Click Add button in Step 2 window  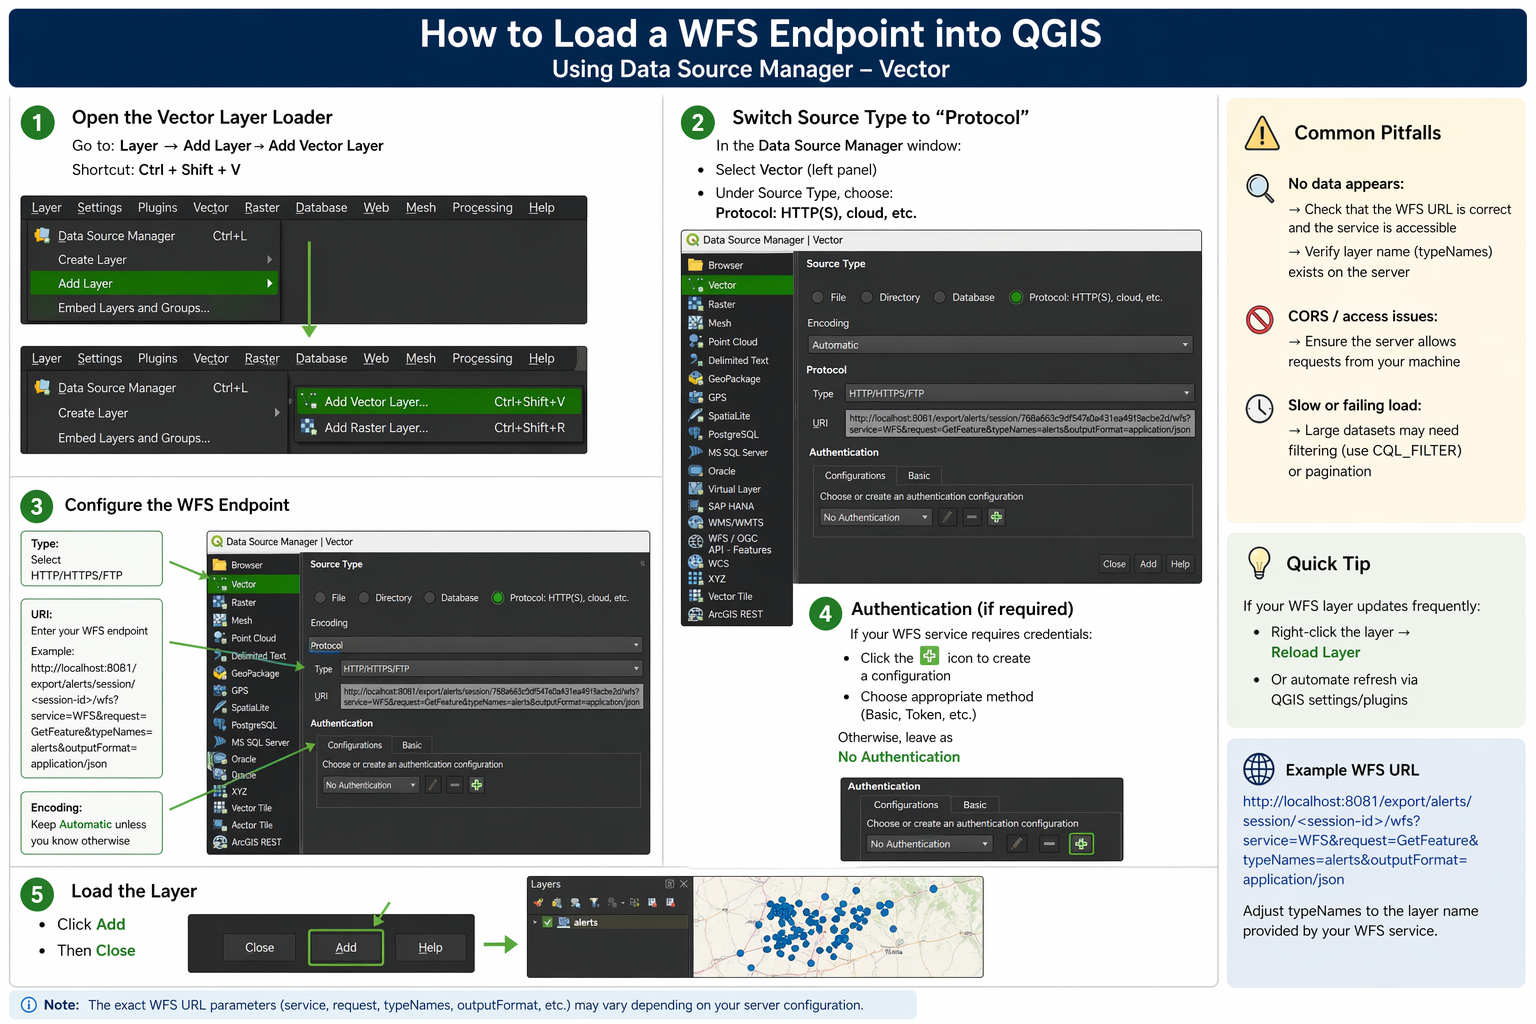pyautogui.click(x=1148, y=564)
